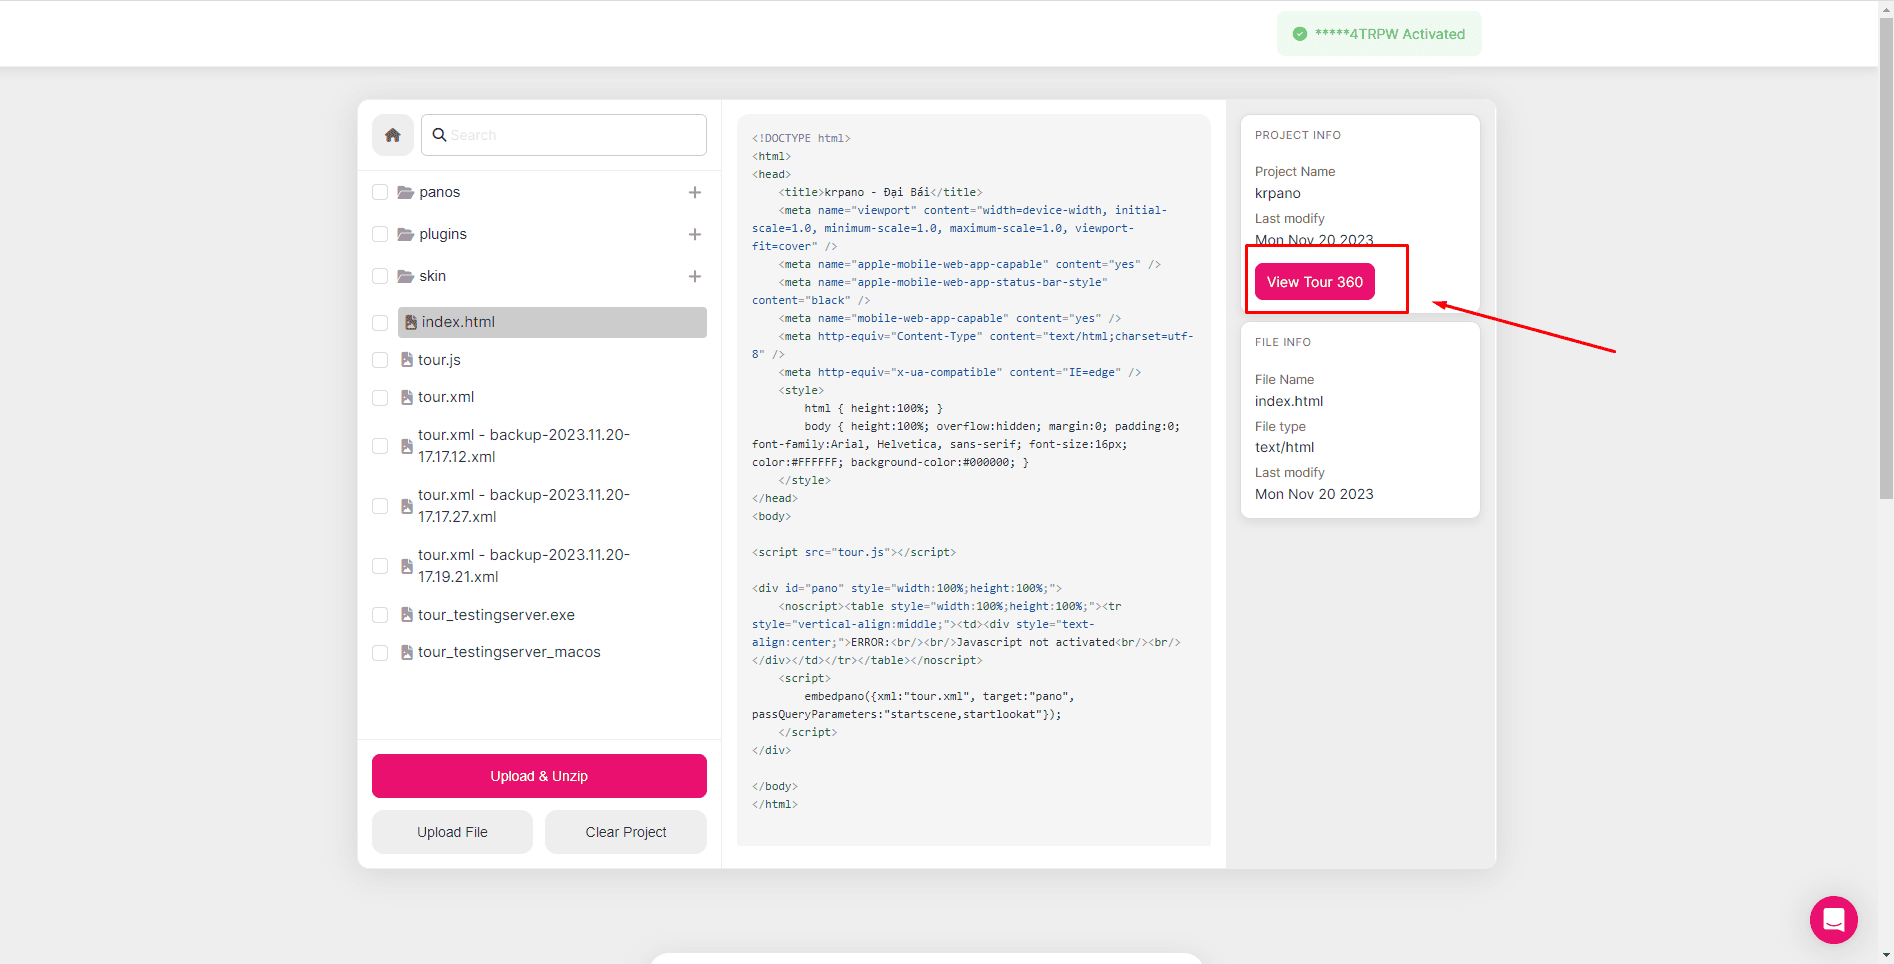Image resolution: width=1894 pixels, height=964 pixels.
Task: Click the search magnifier icon
Action: pos(439,135)
